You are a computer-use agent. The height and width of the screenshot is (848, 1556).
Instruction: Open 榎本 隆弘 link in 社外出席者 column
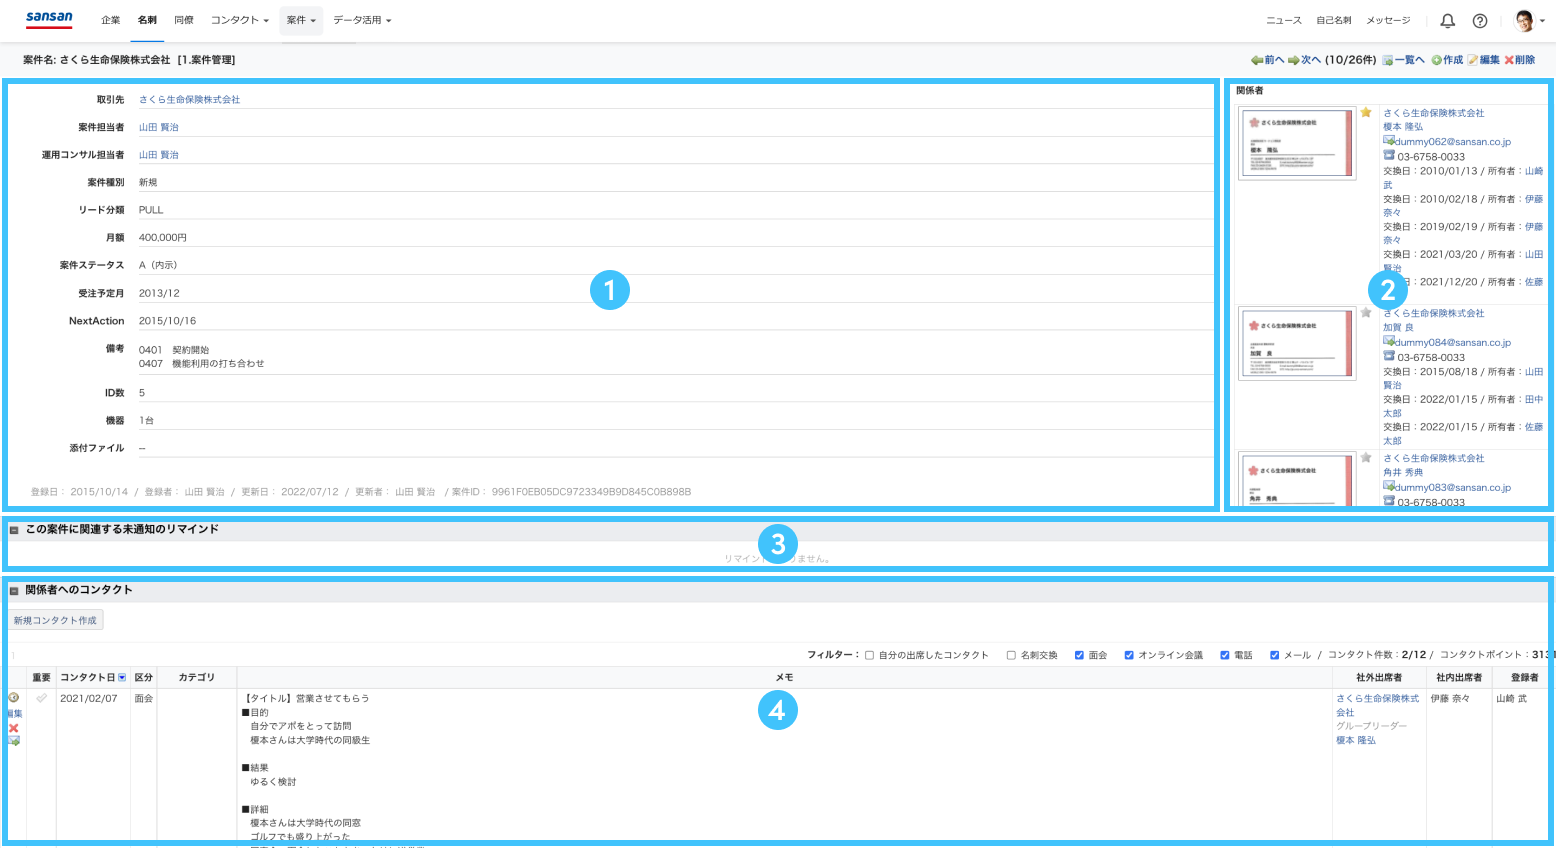point(1356,740)
